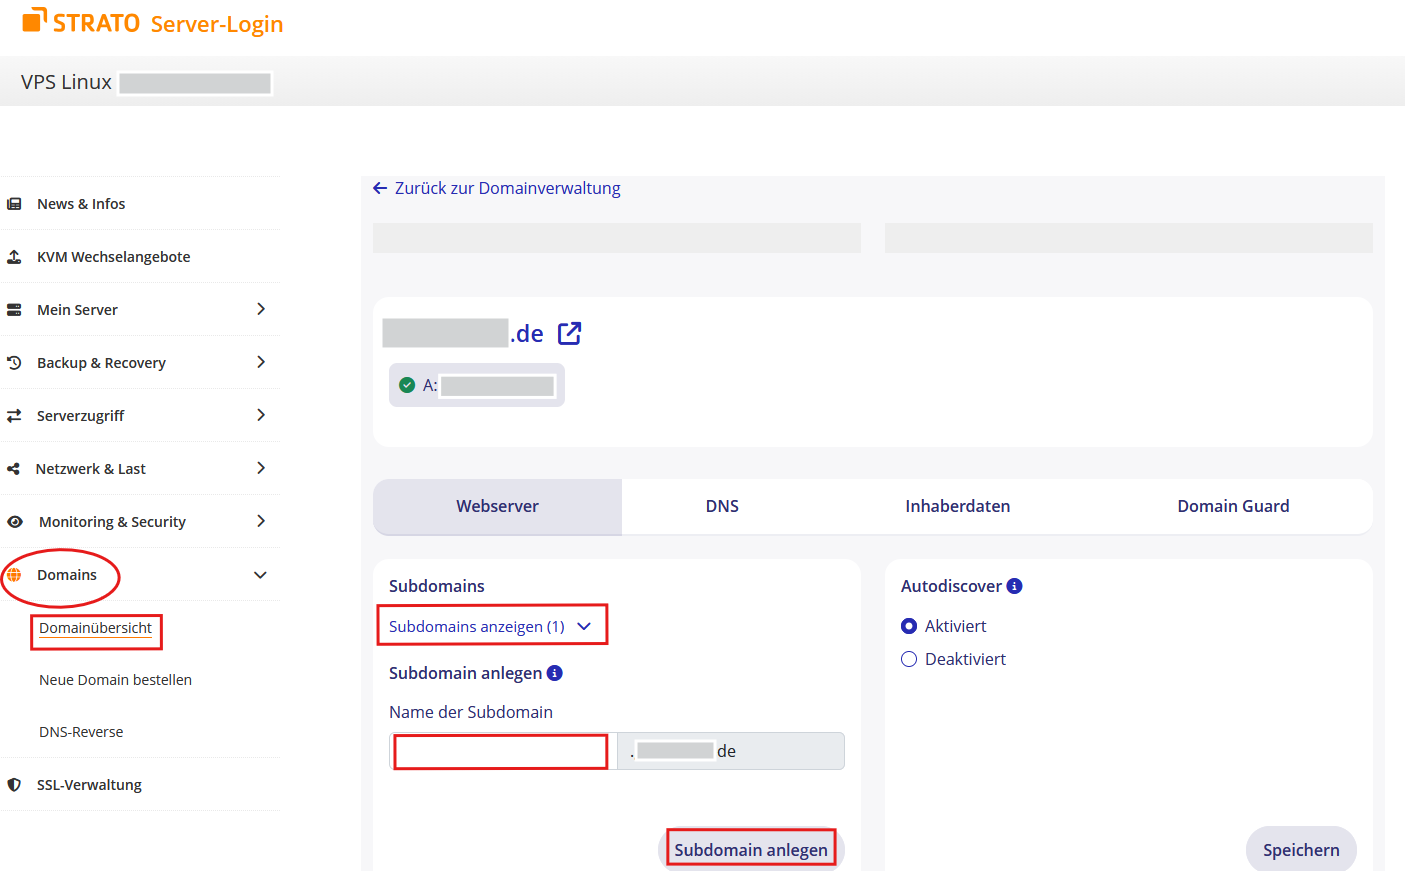Expand the Netzwerk & Last chevron

click(261, 468)
